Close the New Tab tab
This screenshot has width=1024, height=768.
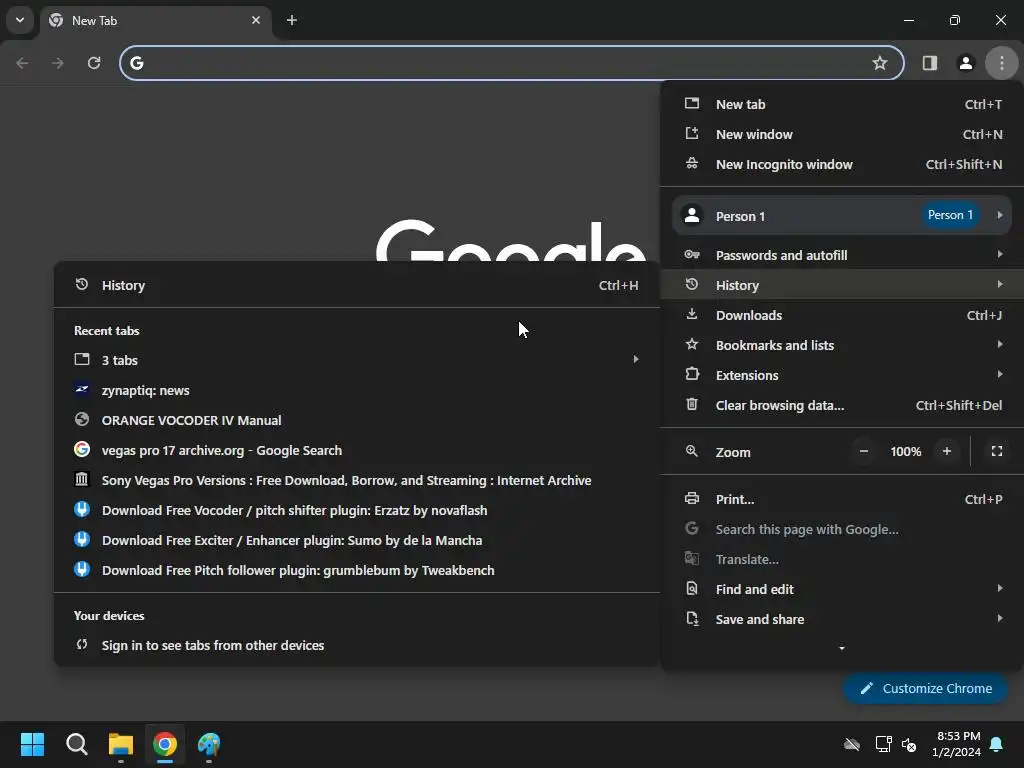coord(256,20)
